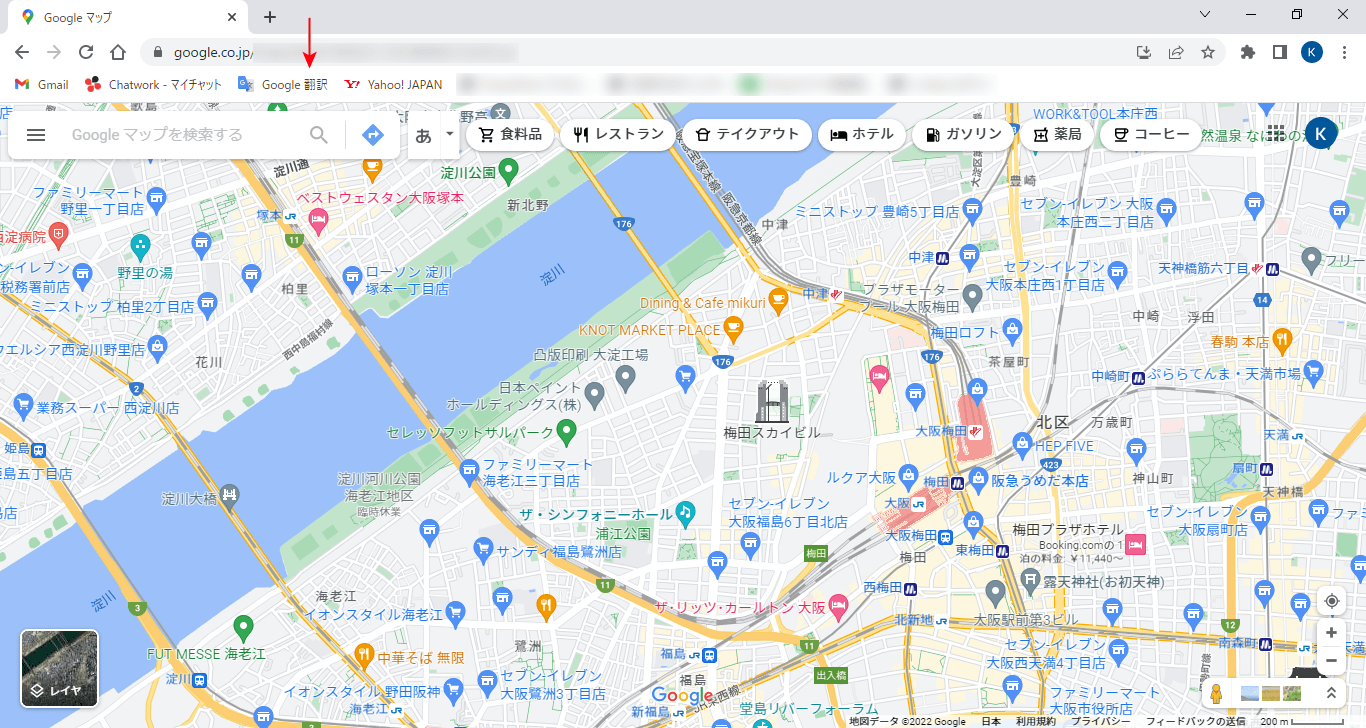The width and height of the screenshot is (1366, 728).
Task: Open a new tab with plus button
Action: [x=270, y=17]
